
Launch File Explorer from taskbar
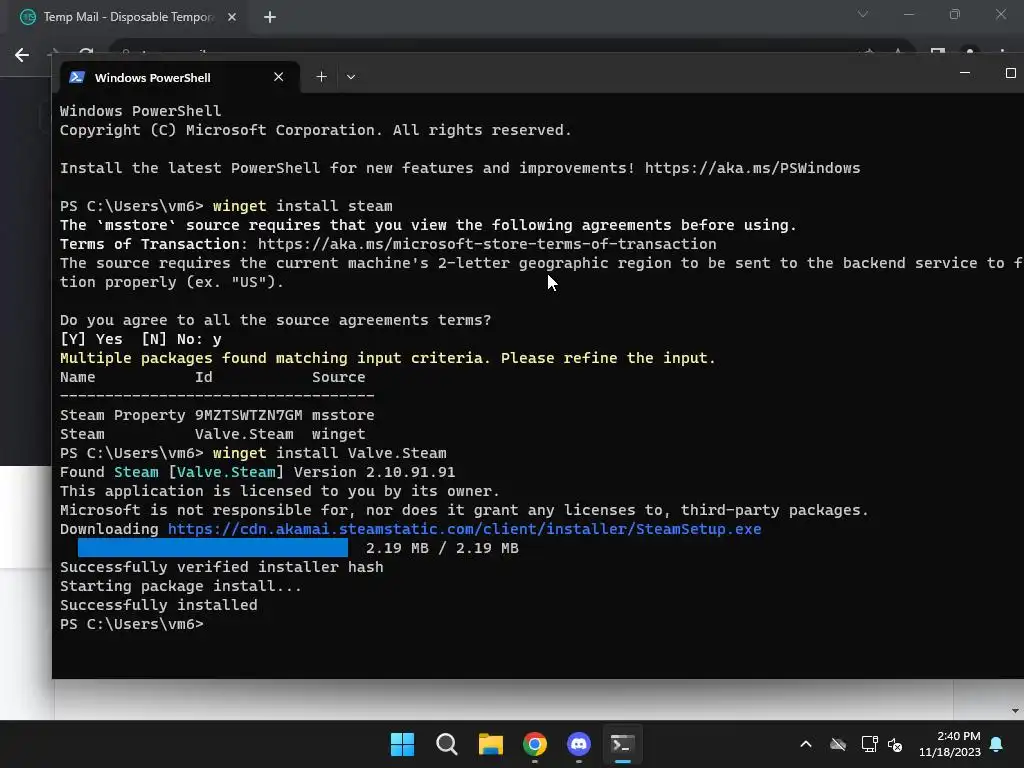pyautogui.click(x=490, y=744)
